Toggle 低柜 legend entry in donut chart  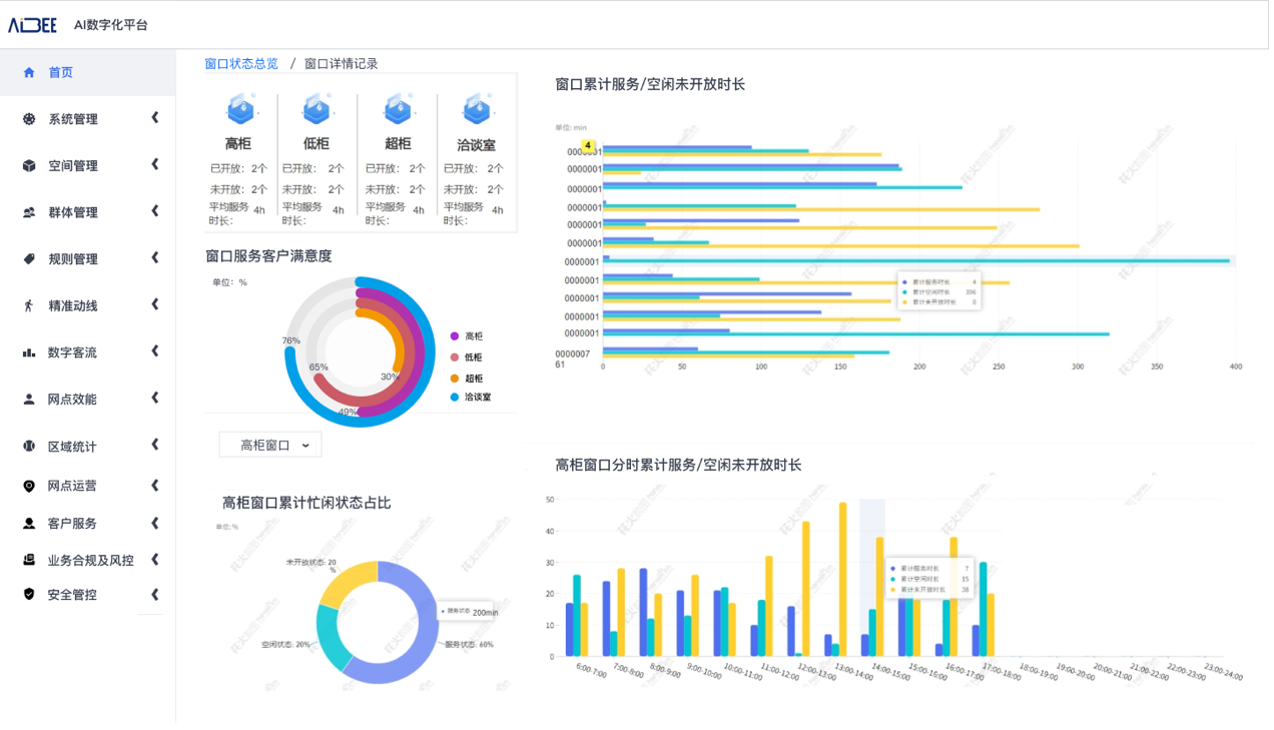467,358
